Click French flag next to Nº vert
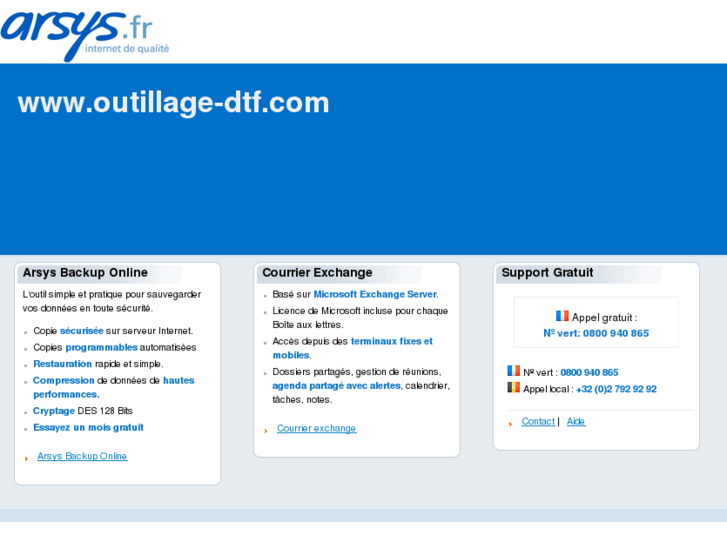727x545 pixels. [513, 371]
